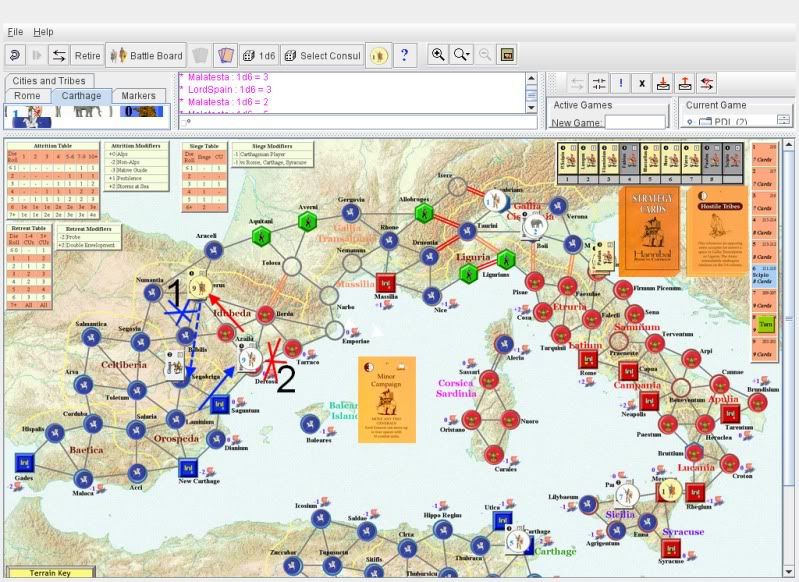Screen dimensions: 799x582
Task: Select the general counter near Segobriga
Action: pyautogui.click(x=175, y=365)
